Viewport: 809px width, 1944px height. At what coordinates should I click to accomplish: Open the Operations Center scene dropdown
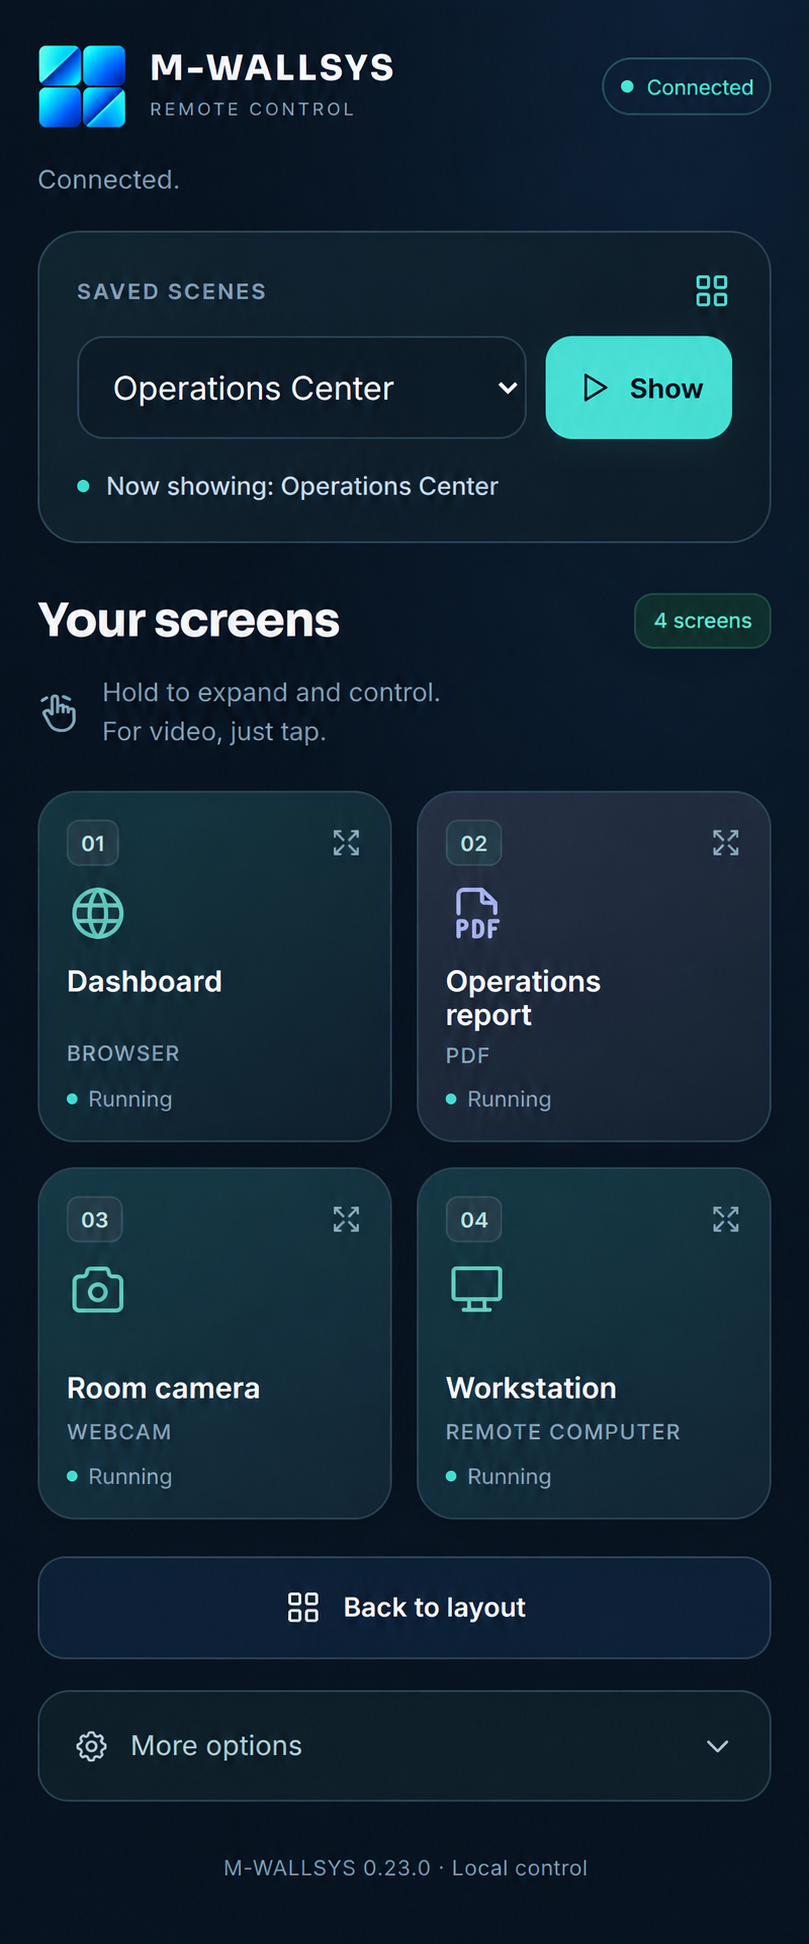point(302,388)
